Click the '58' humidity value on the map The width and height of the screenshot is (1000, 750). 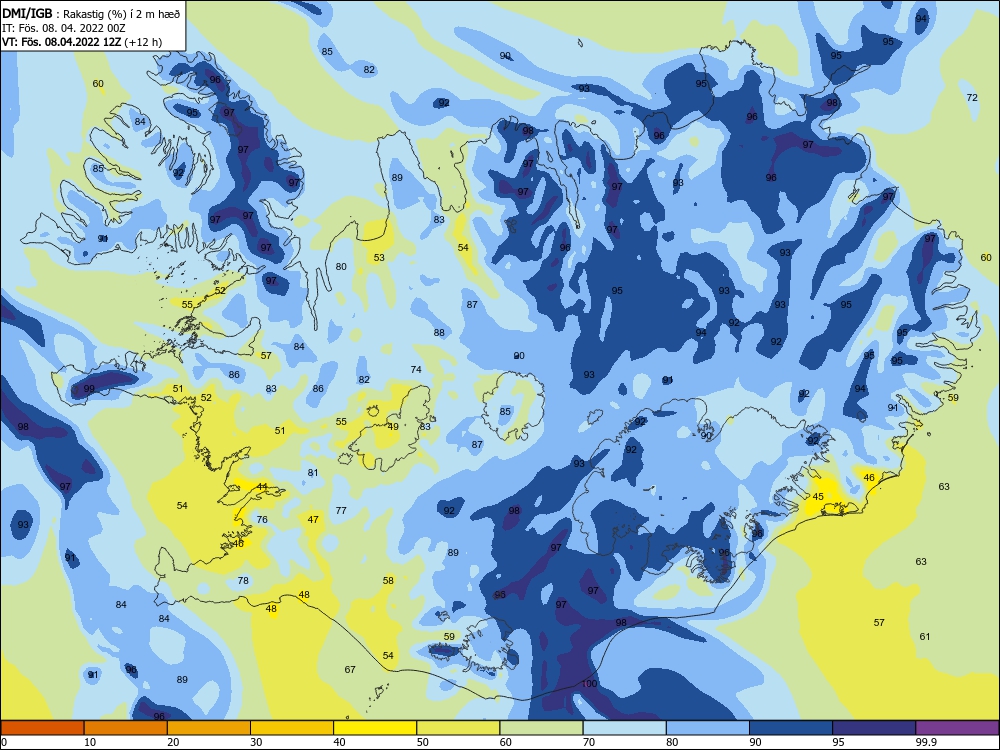click(x=388, y=580)
